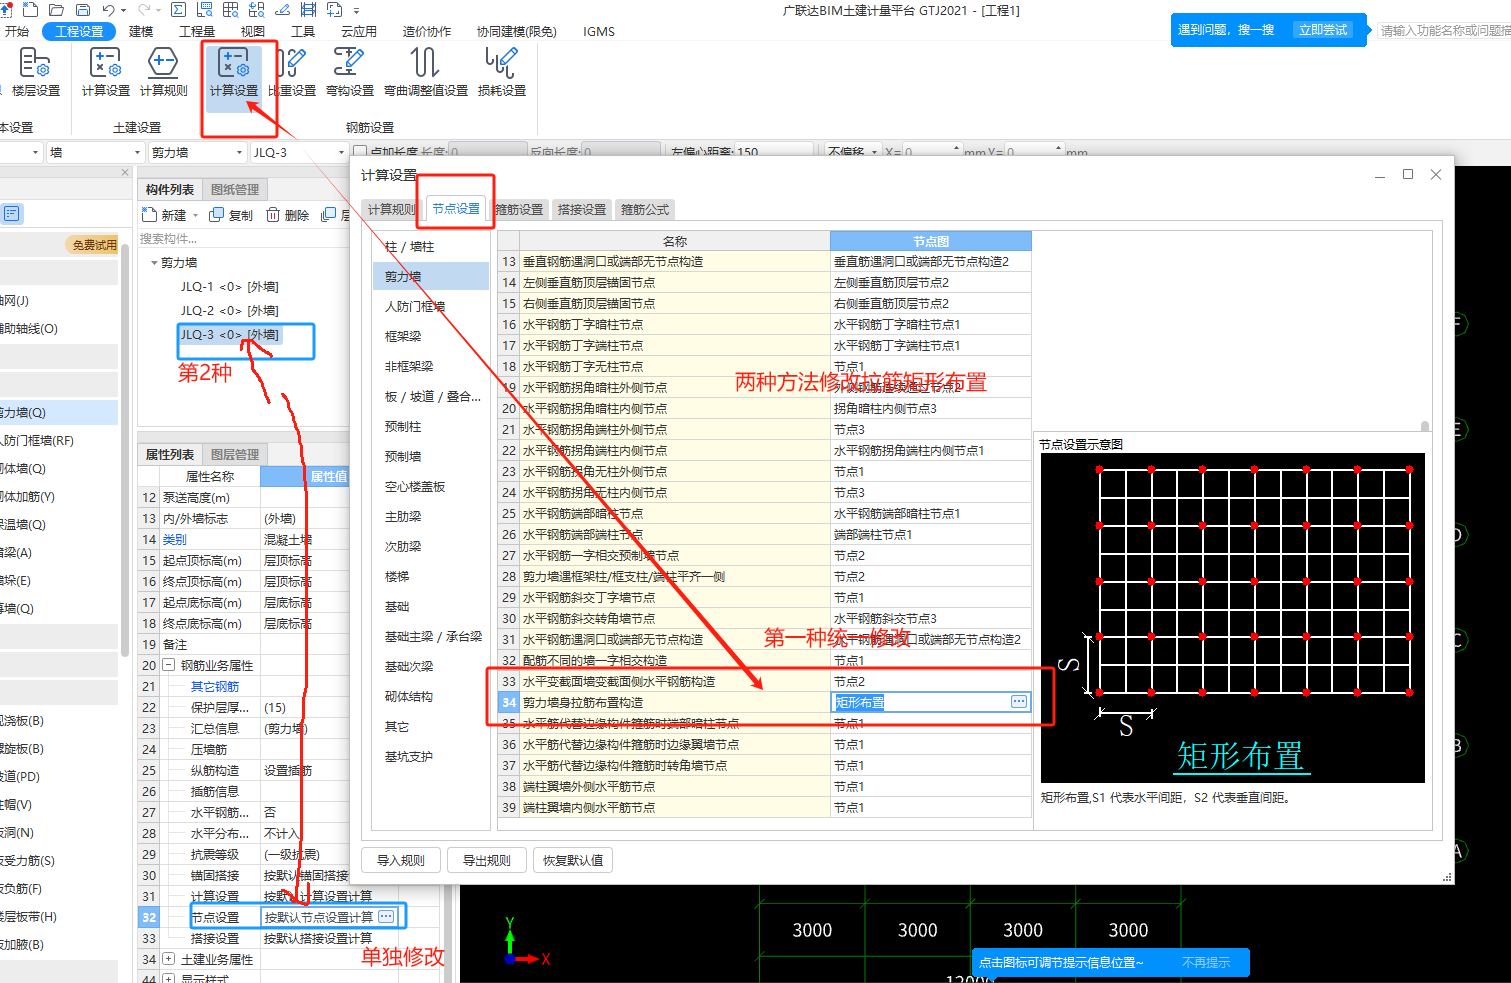Click the table lookup icon in quick bar

click(x=230, y=10)
